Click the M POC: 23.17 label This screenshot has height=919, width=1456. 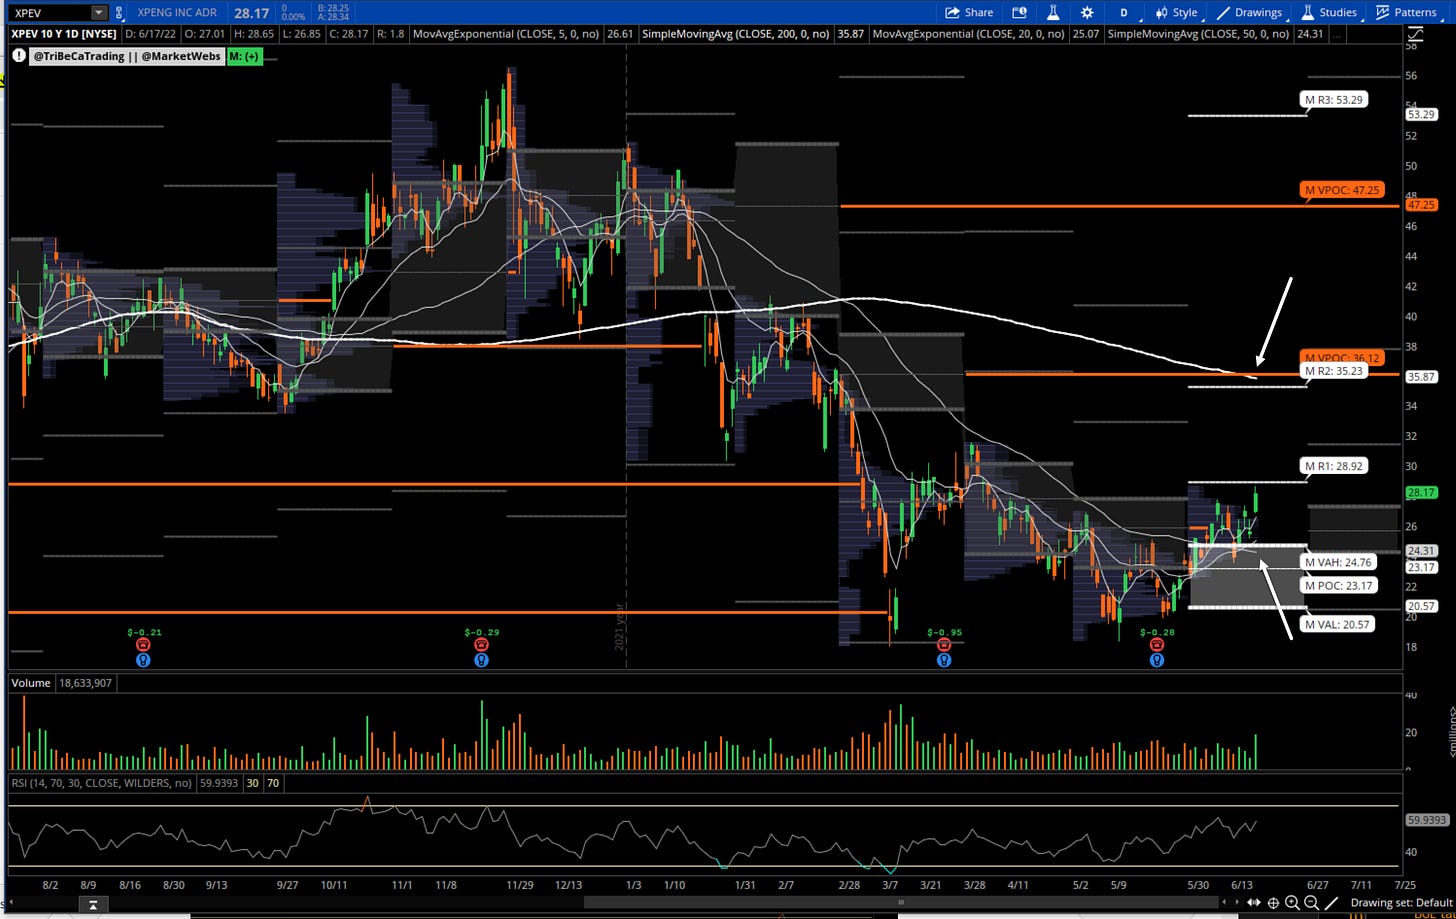(x=1339, y=585)
